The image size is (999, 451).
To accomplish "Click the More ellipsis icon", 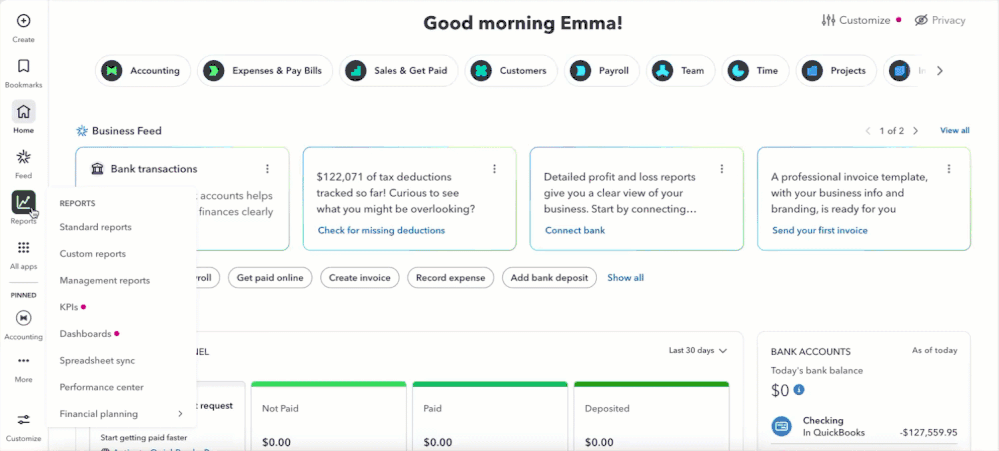I will [23, 361].
